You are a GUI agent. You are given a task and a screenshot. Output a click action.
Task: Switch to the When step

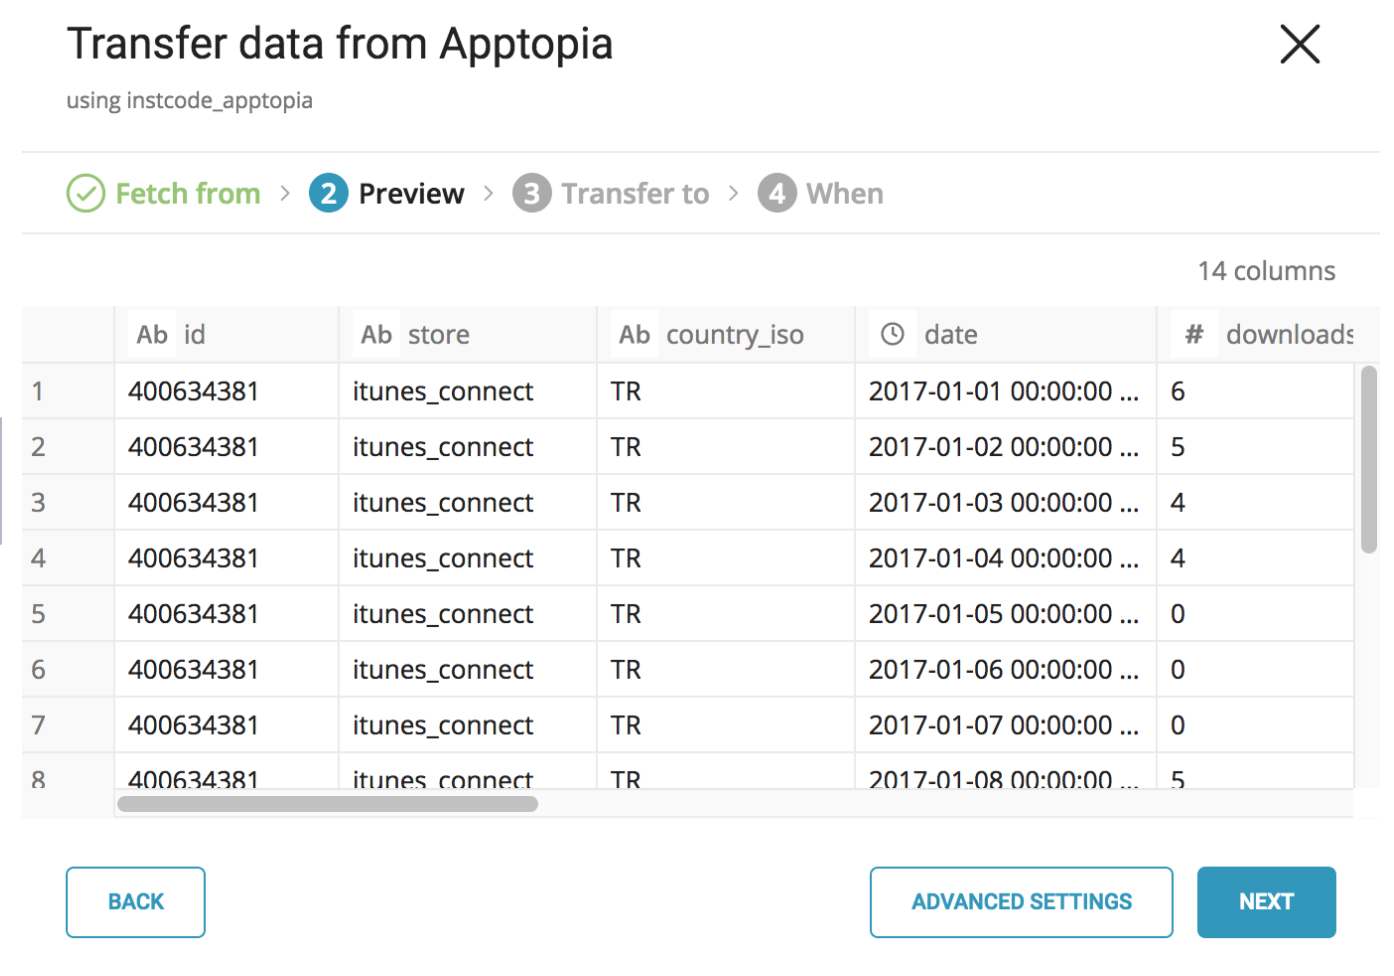(845, 193)
